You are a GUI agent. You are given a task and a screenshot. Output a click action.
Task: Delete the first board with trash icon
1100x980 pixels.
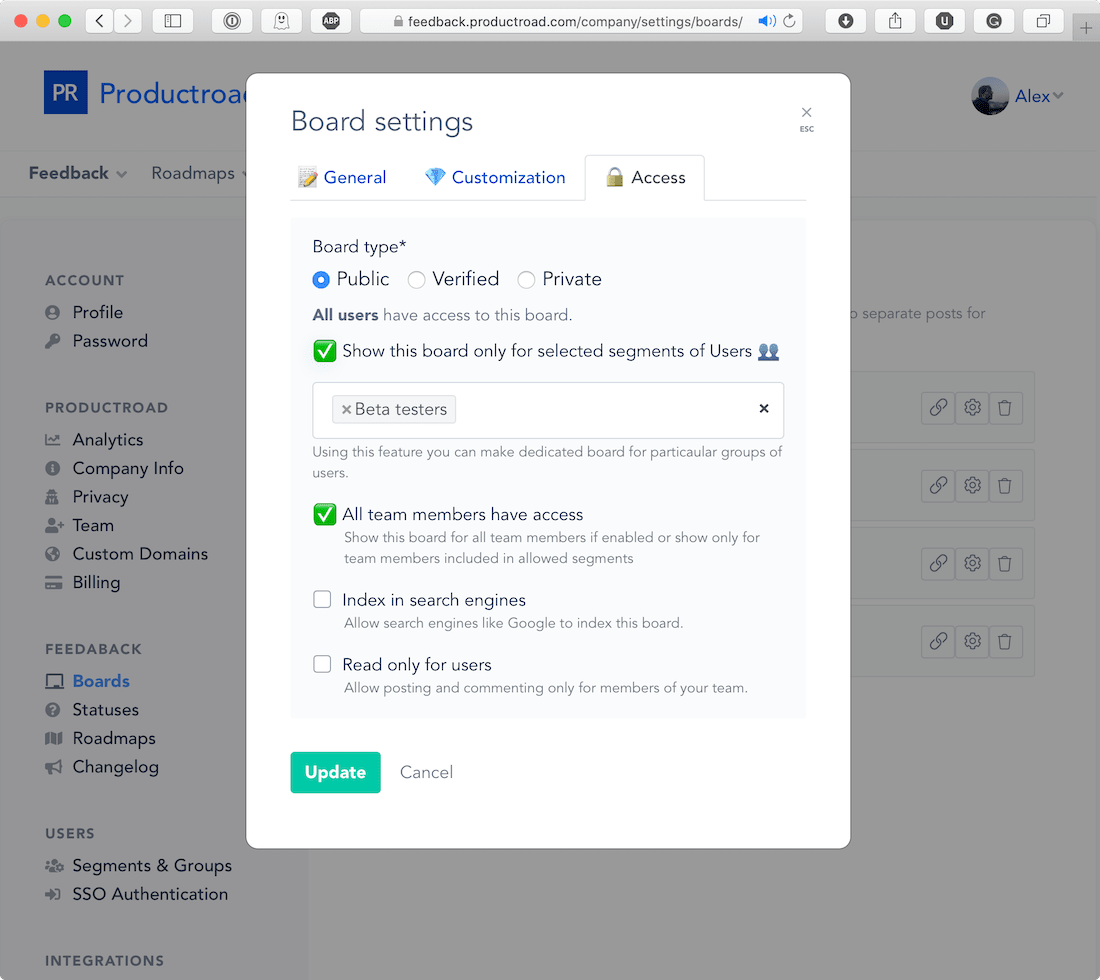pos(1005,408)
